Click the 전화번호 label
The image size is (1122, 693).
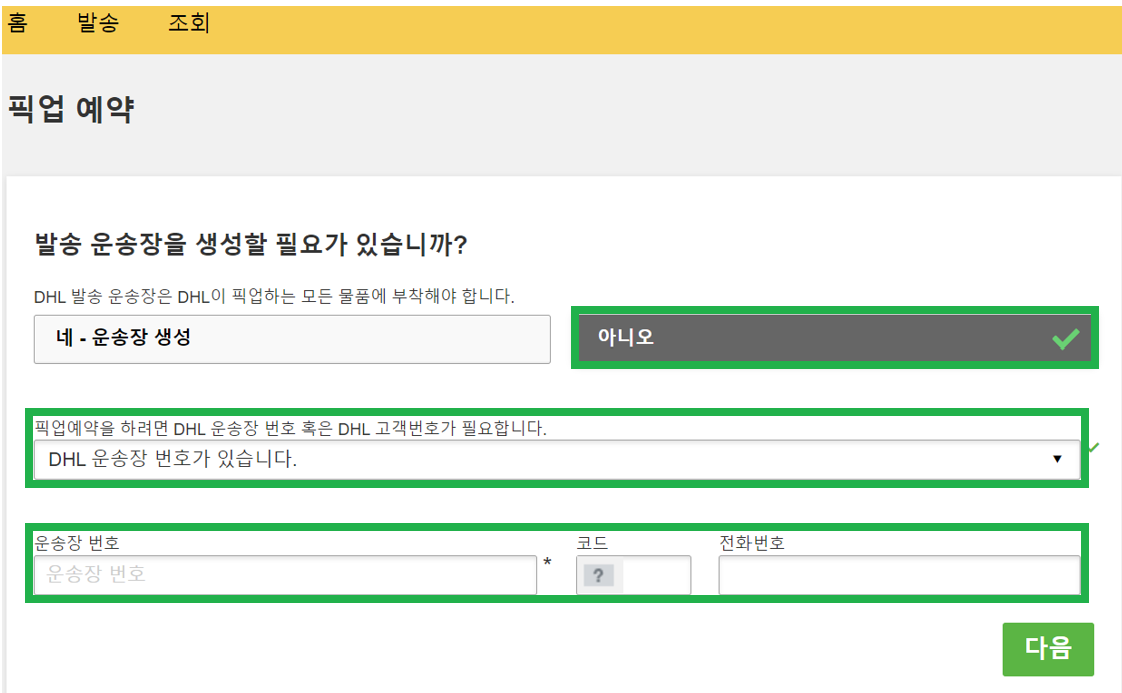coord(752,543)
